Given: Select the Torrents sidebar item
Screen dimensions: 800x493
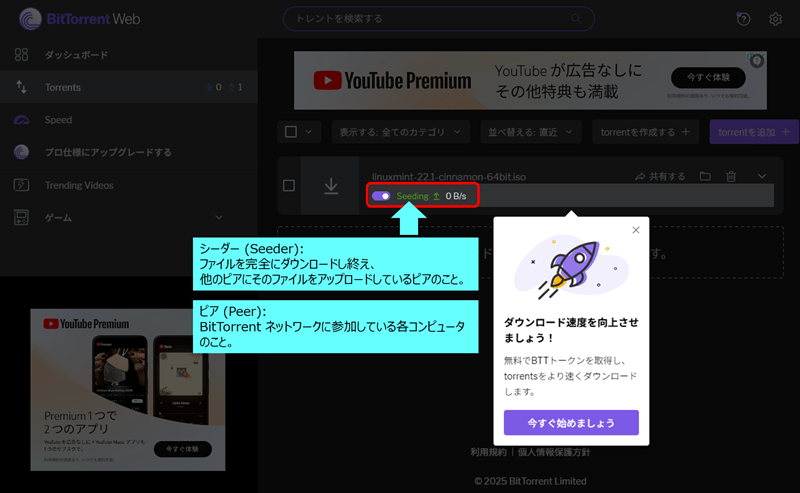Looking at the screenshot, I should (129, 87).
